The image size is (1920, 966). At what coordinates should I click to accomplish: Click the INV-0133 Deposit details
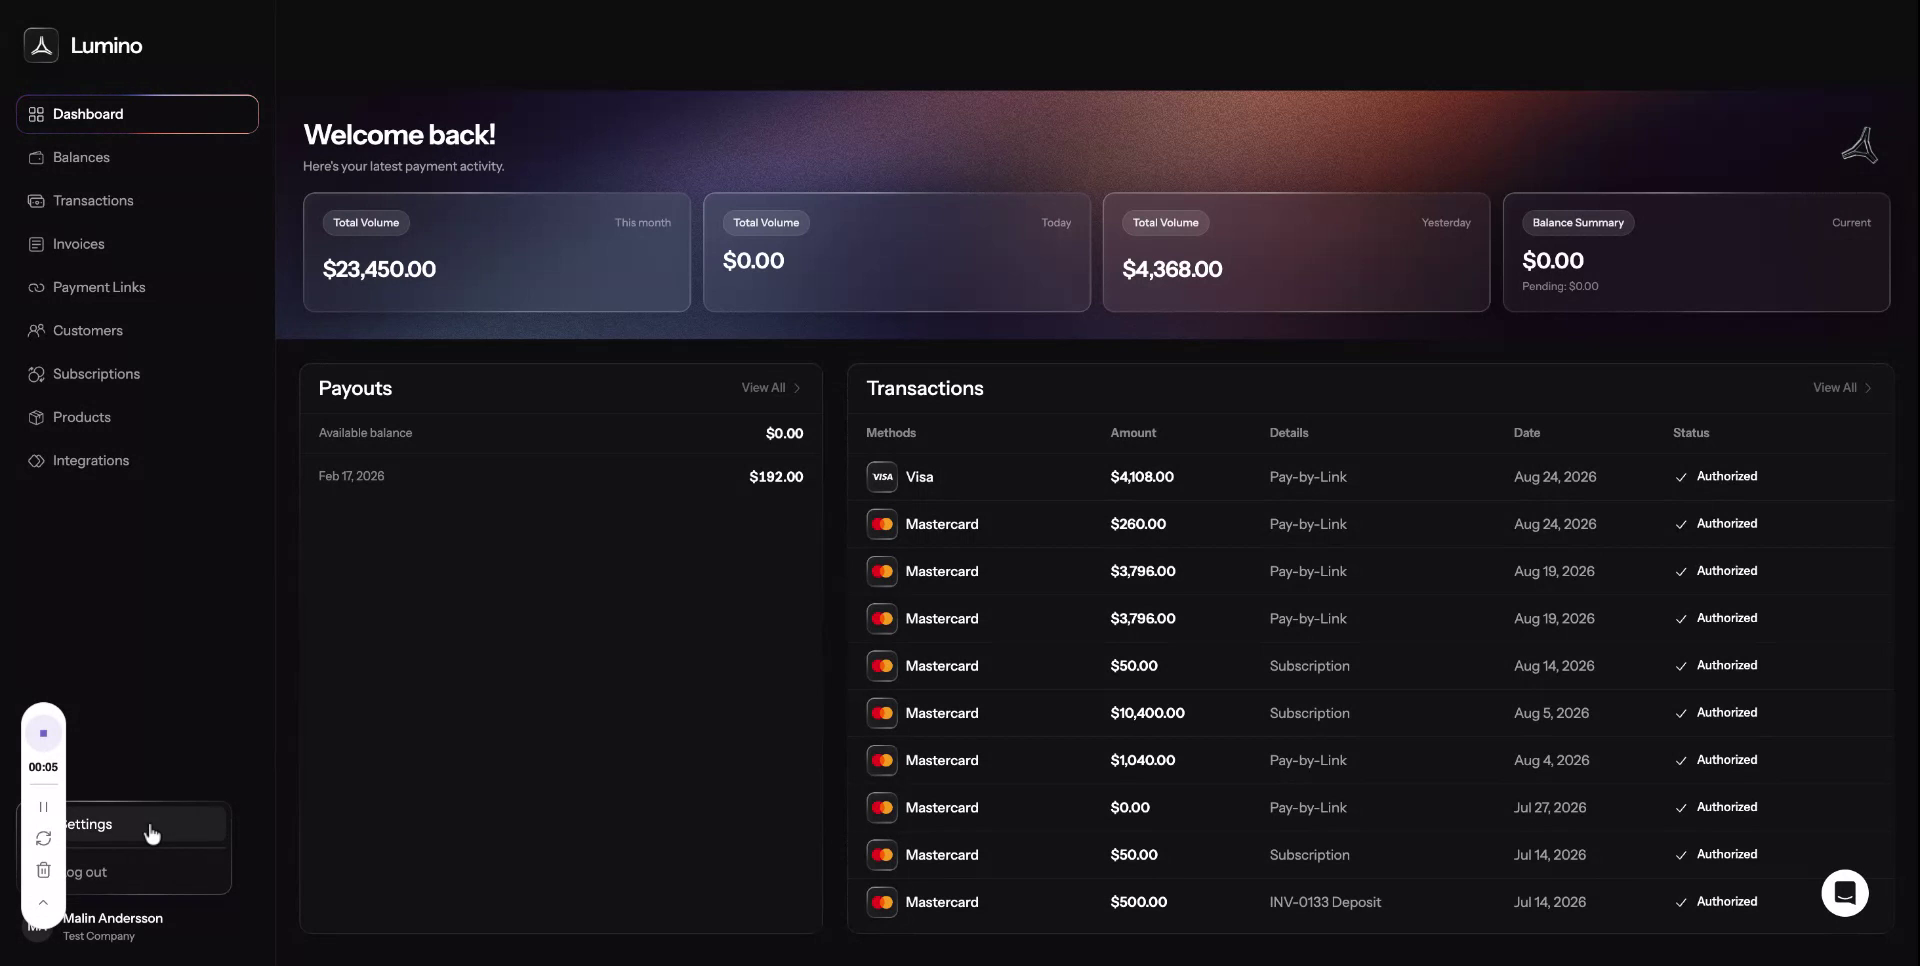pos(1325,902)
